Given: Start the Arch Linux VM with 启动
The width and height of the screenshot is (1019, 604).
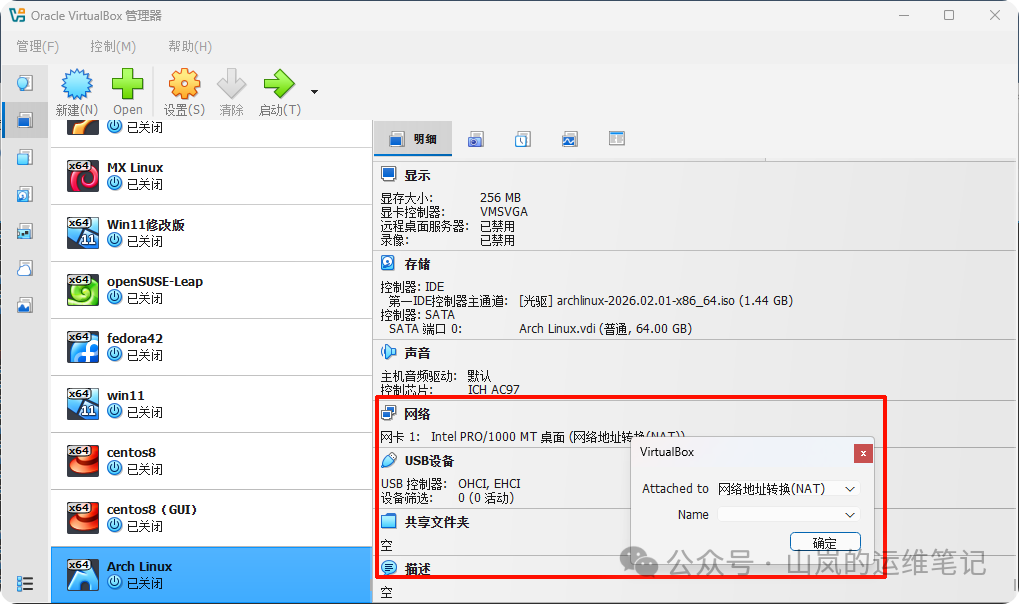Looking at the screenshot, I should pos(280,90).
